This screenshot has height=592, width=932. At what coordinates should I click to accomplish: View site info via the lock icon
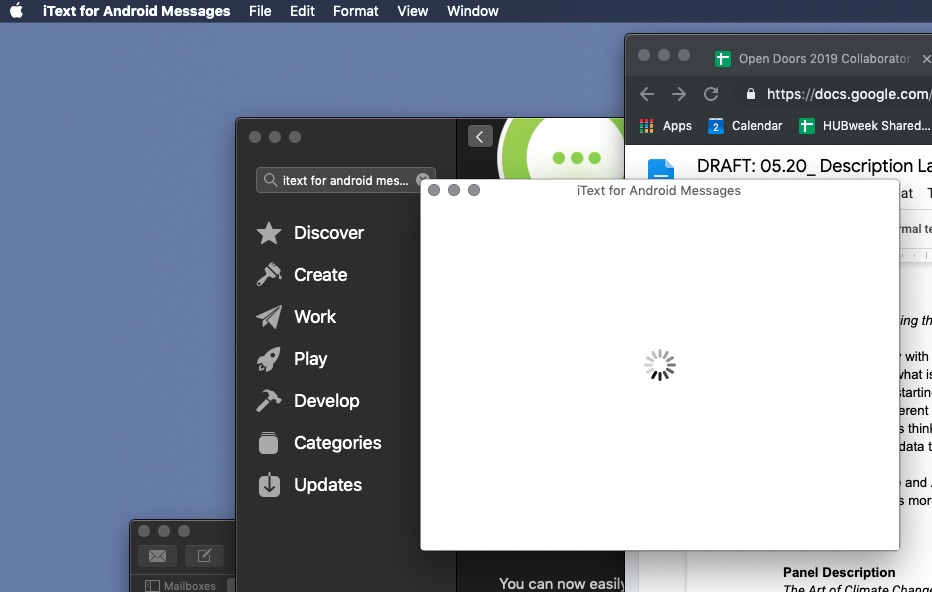point(751,94)
